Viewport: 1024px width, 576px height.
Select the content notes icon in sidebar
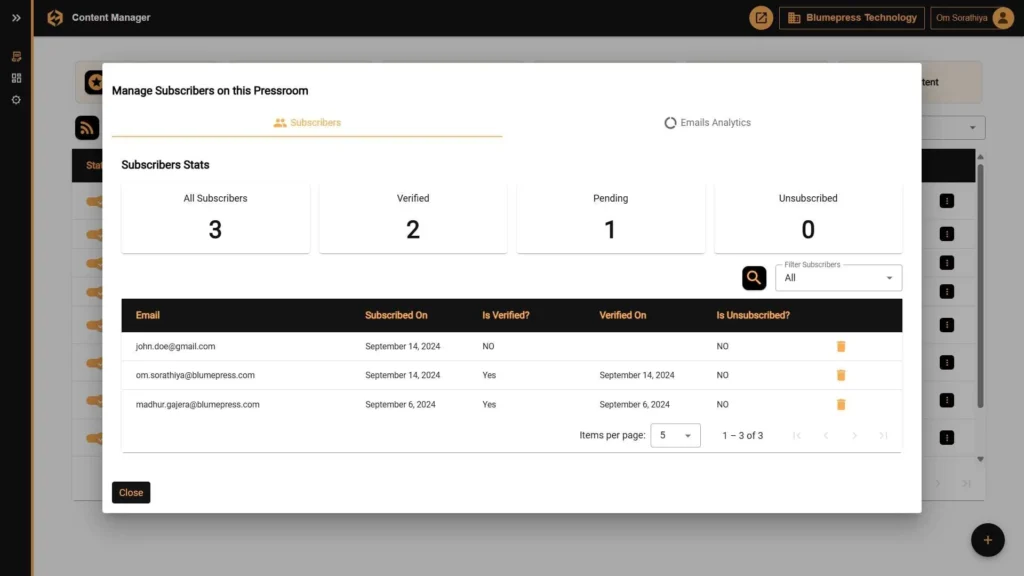(x=16, y=57)
